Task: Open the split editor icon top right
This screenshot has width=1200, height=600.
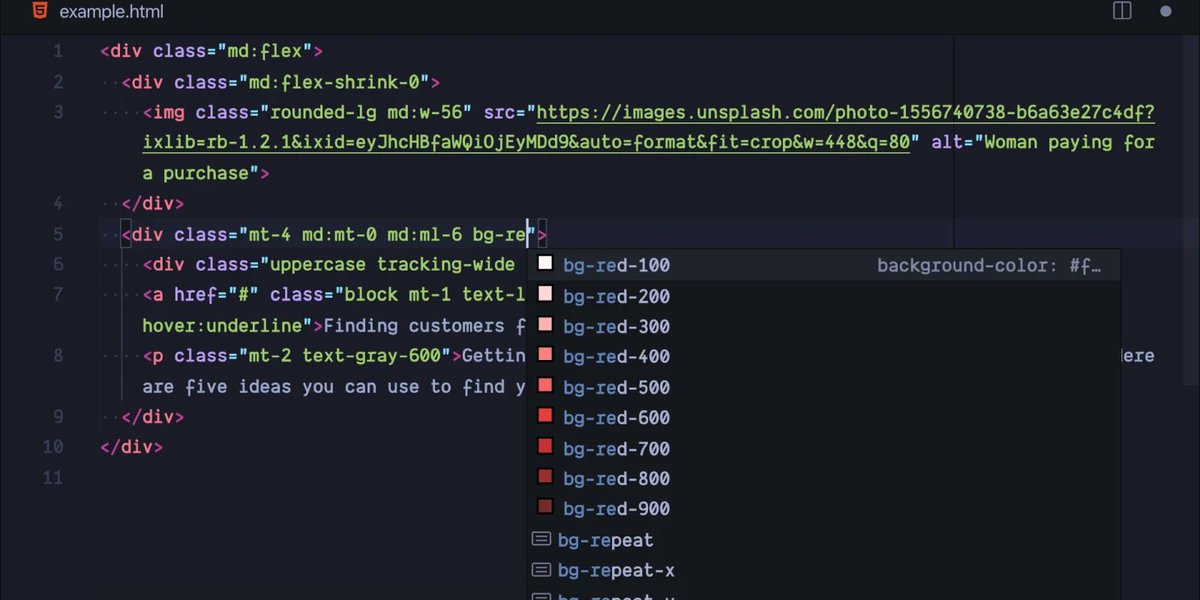Action: point(1121,11)
